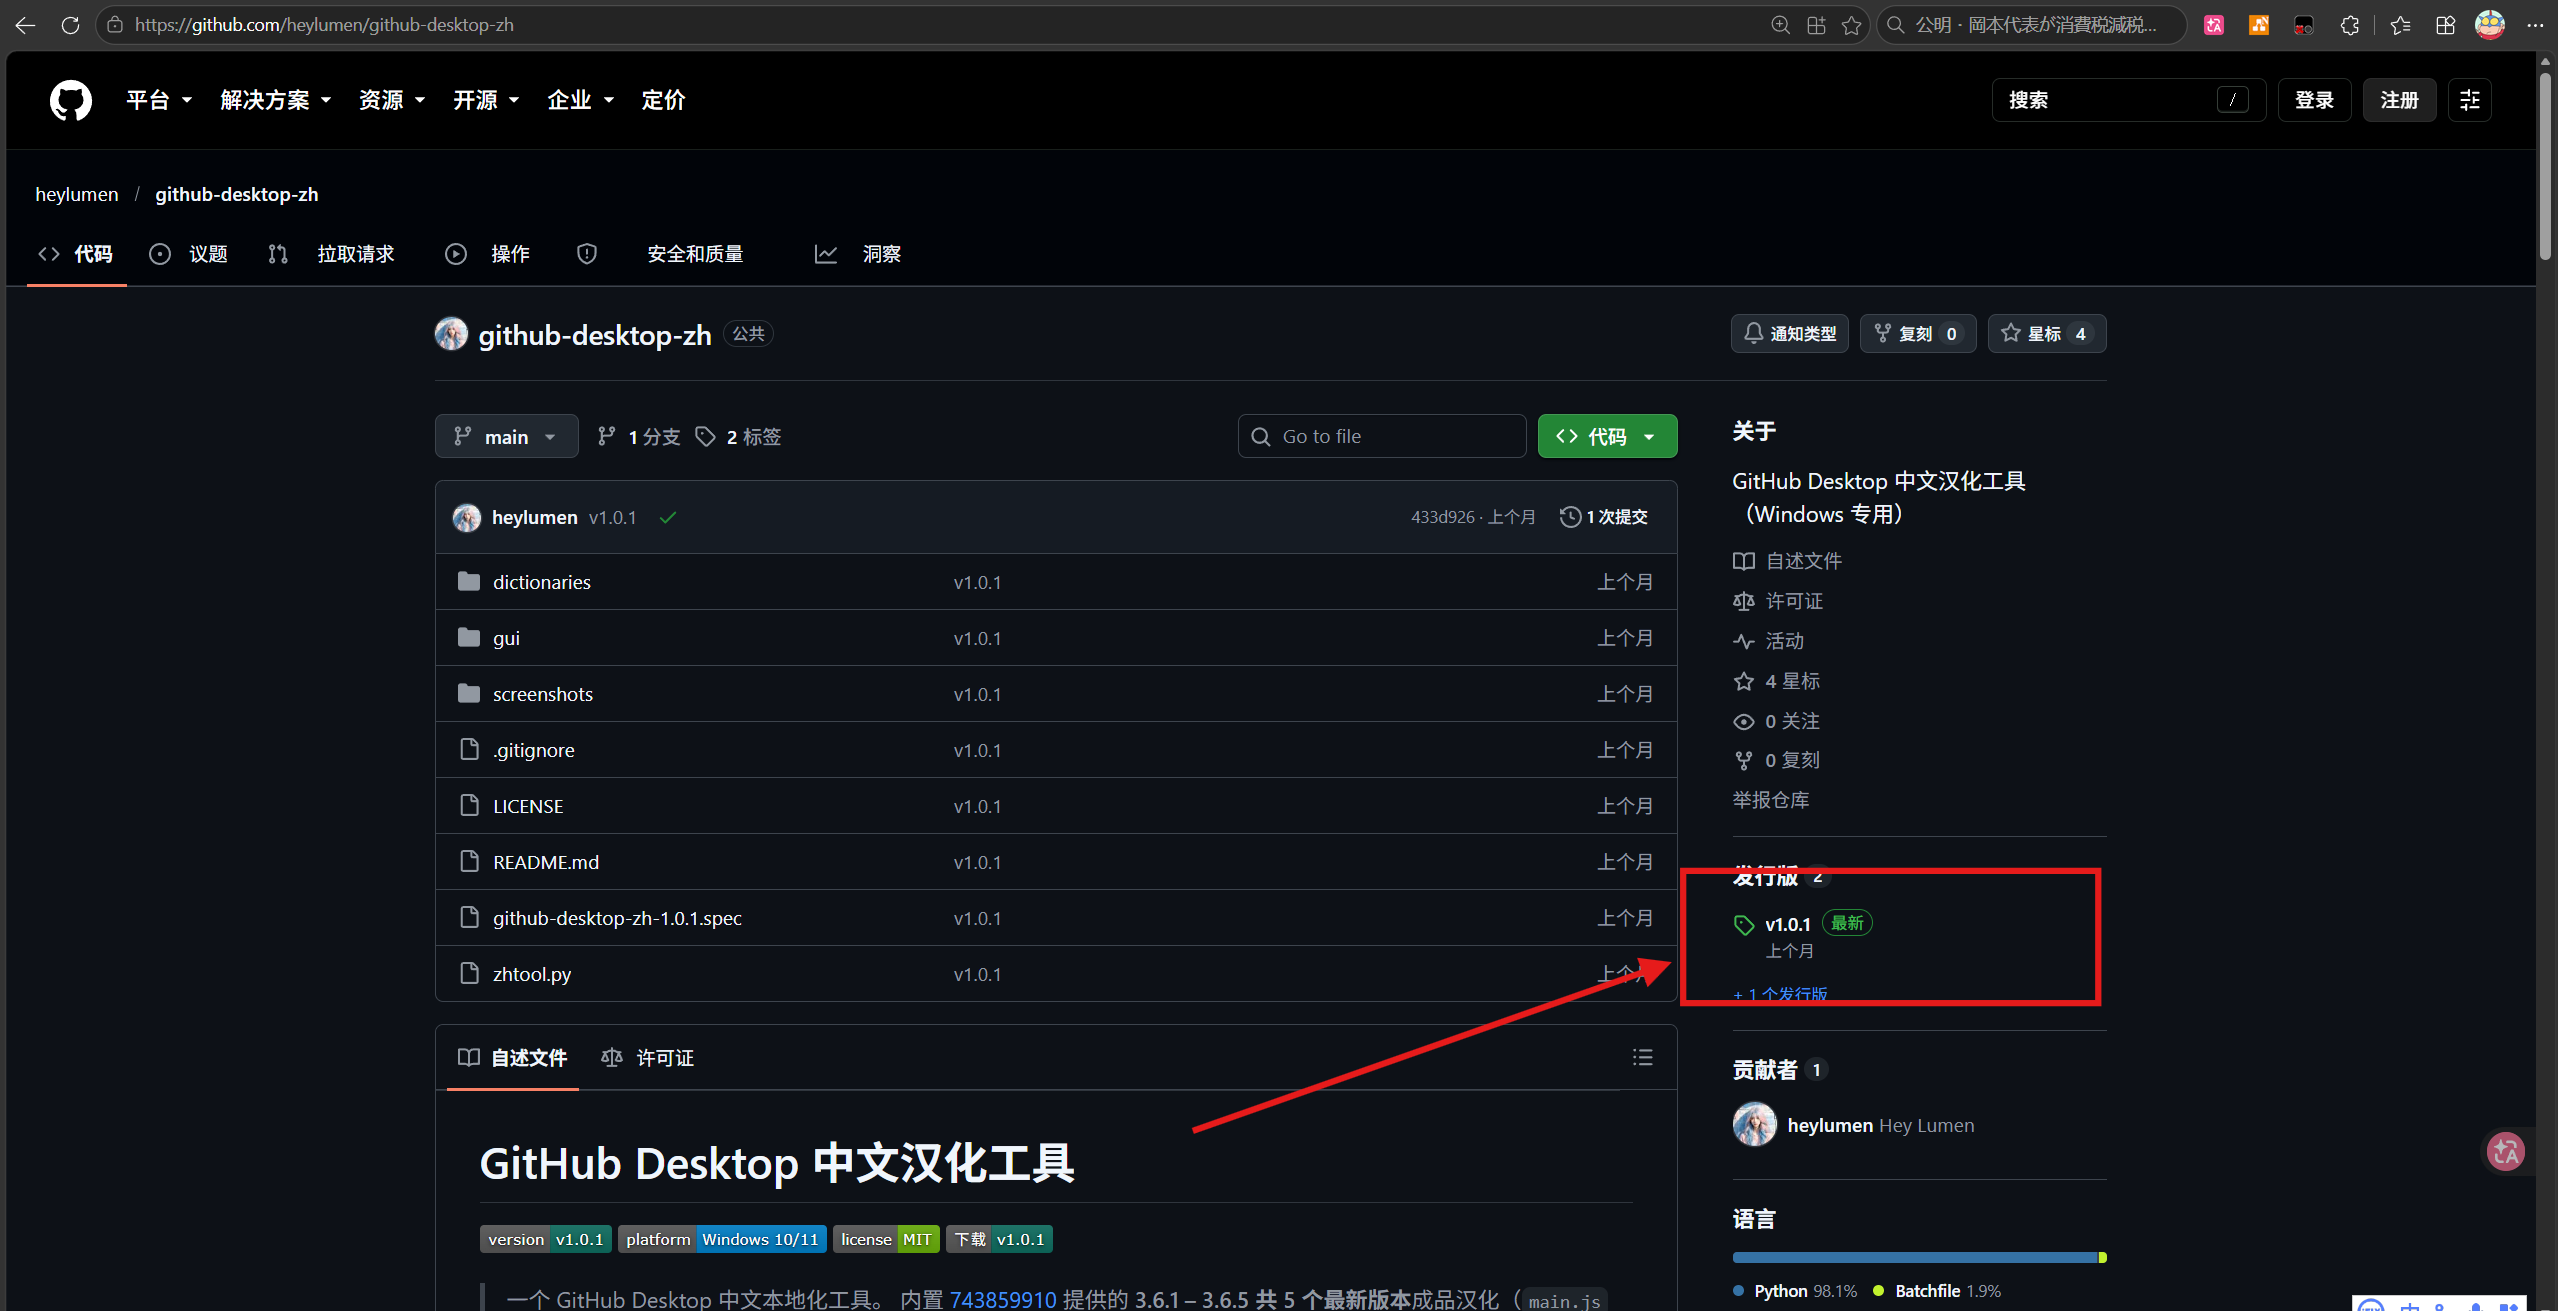
Task: Open the main branch selector dropdown
Action: (507, 436)
